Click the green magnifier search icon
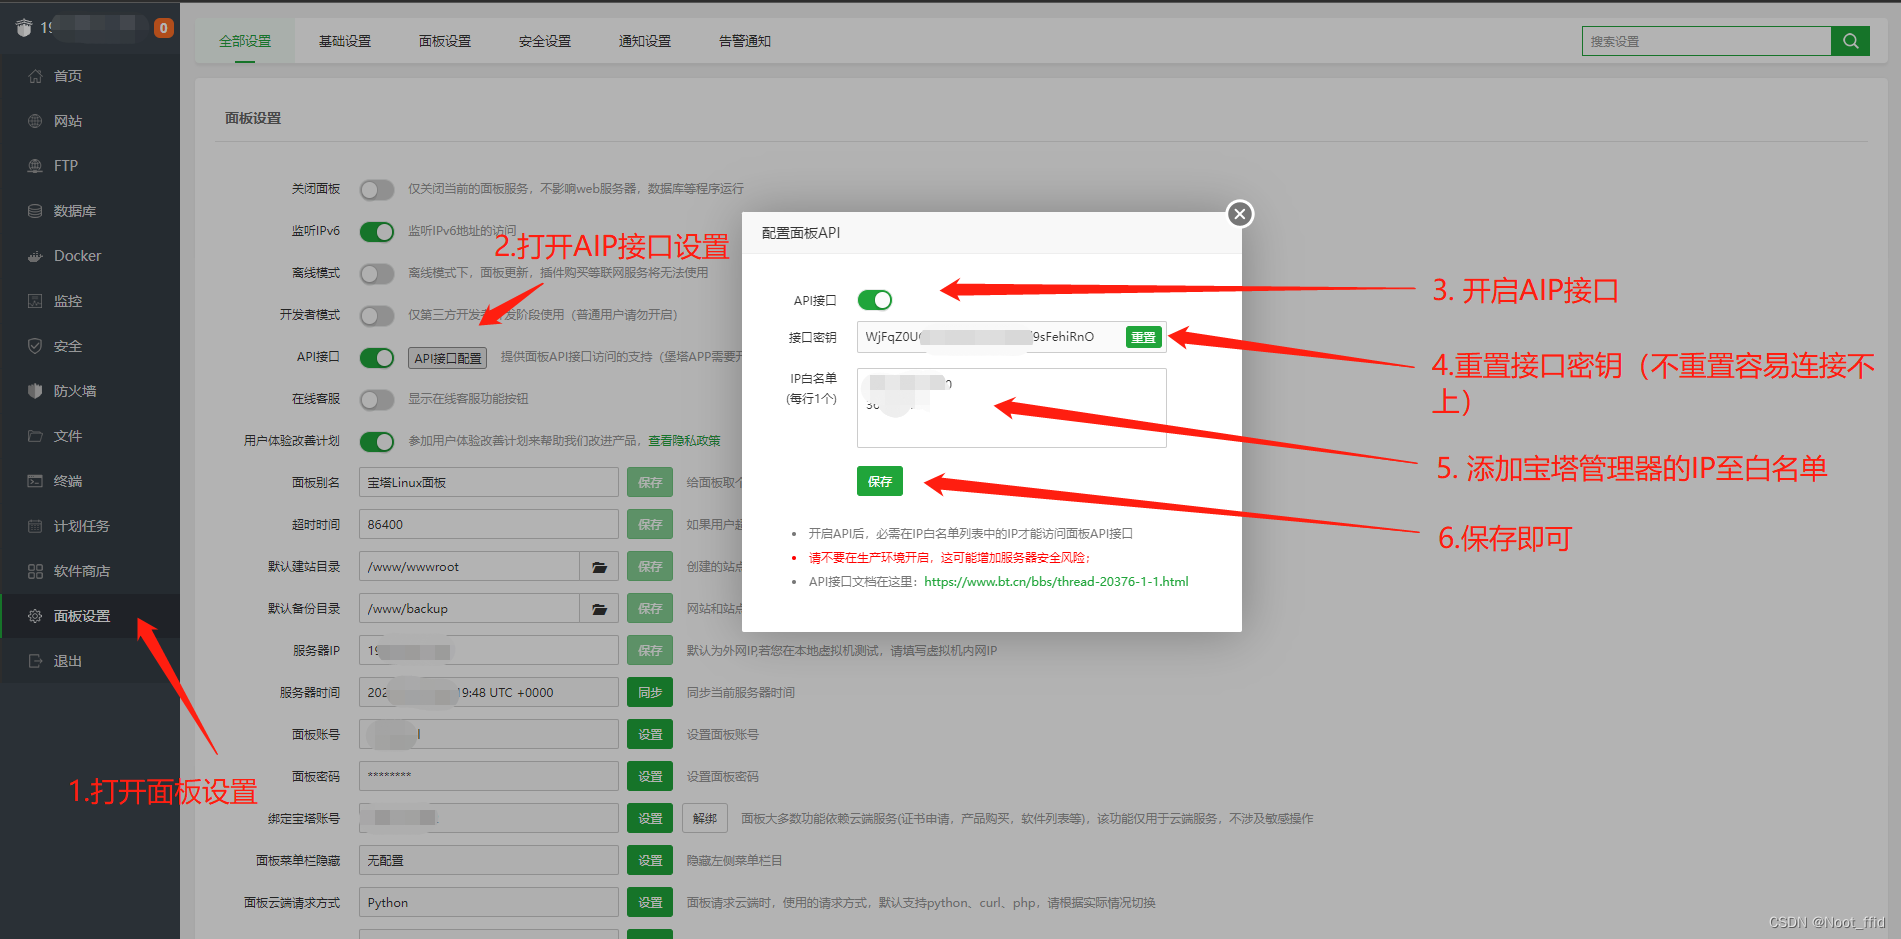The image size is (1901, 939). pos(1850,41)
